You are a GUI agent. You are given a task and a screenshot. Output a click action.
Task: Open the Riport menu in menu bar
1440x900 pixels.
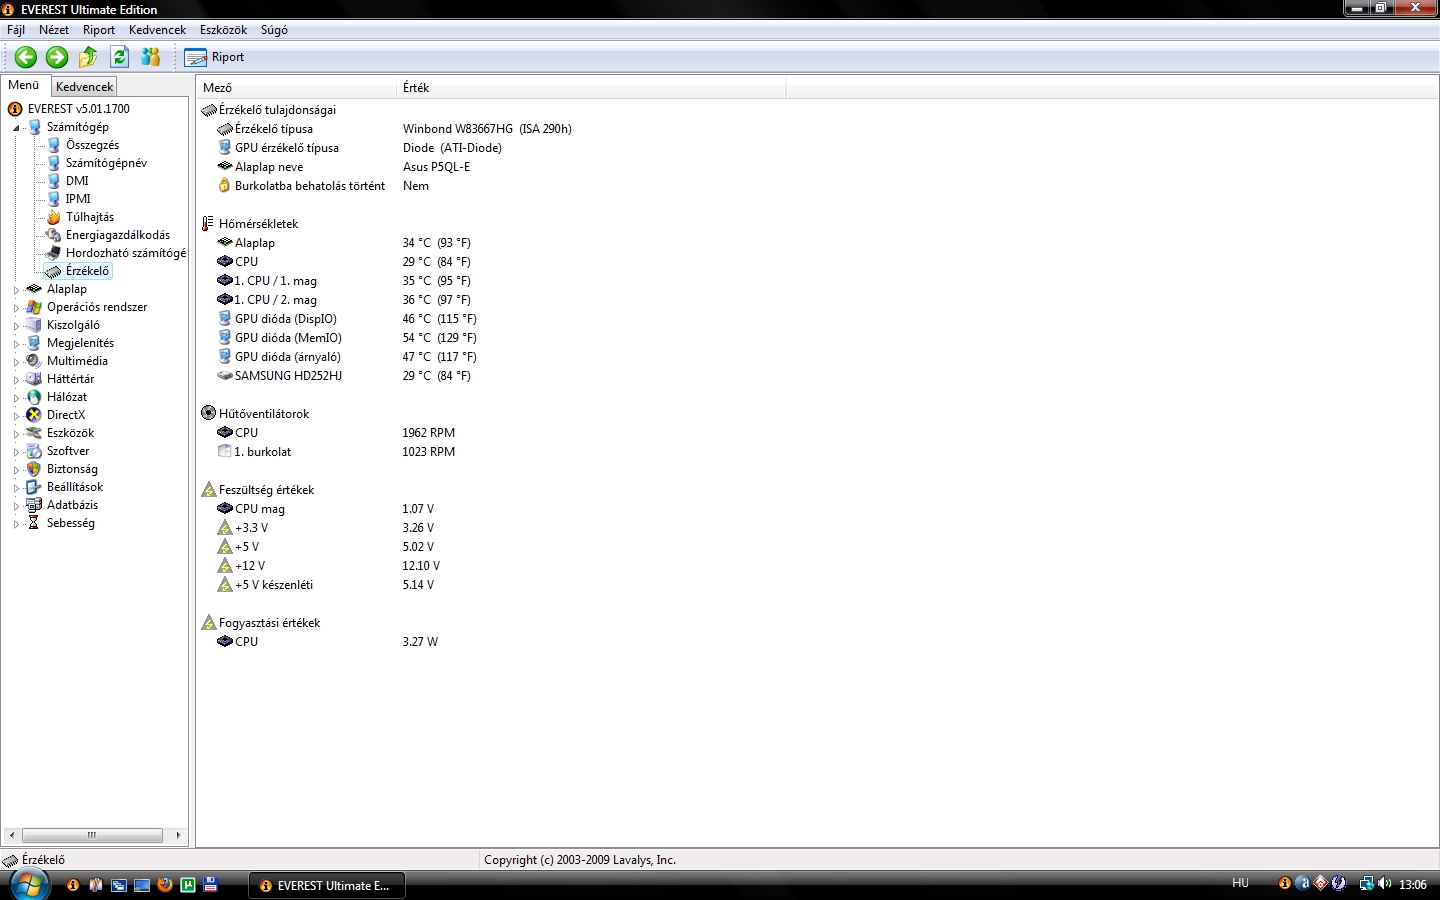coord(99,30)
